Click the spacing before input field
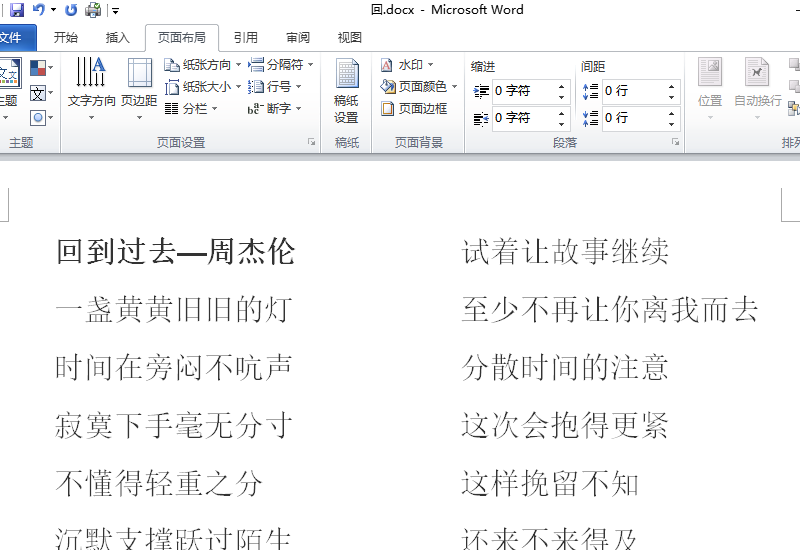Image resolution: width=800 pixels, height=550 pixels. coord(634,91)
